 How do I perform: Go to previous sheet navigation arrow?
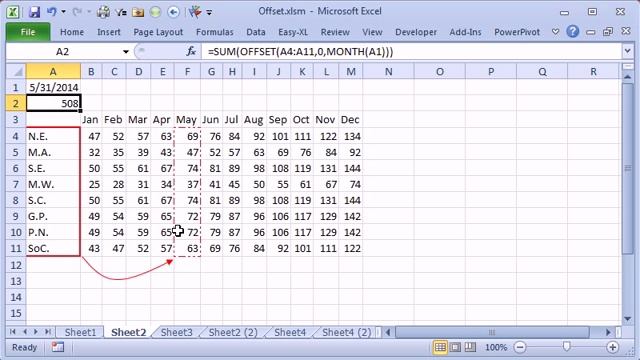pyautogui.click(x=24, y=332)
